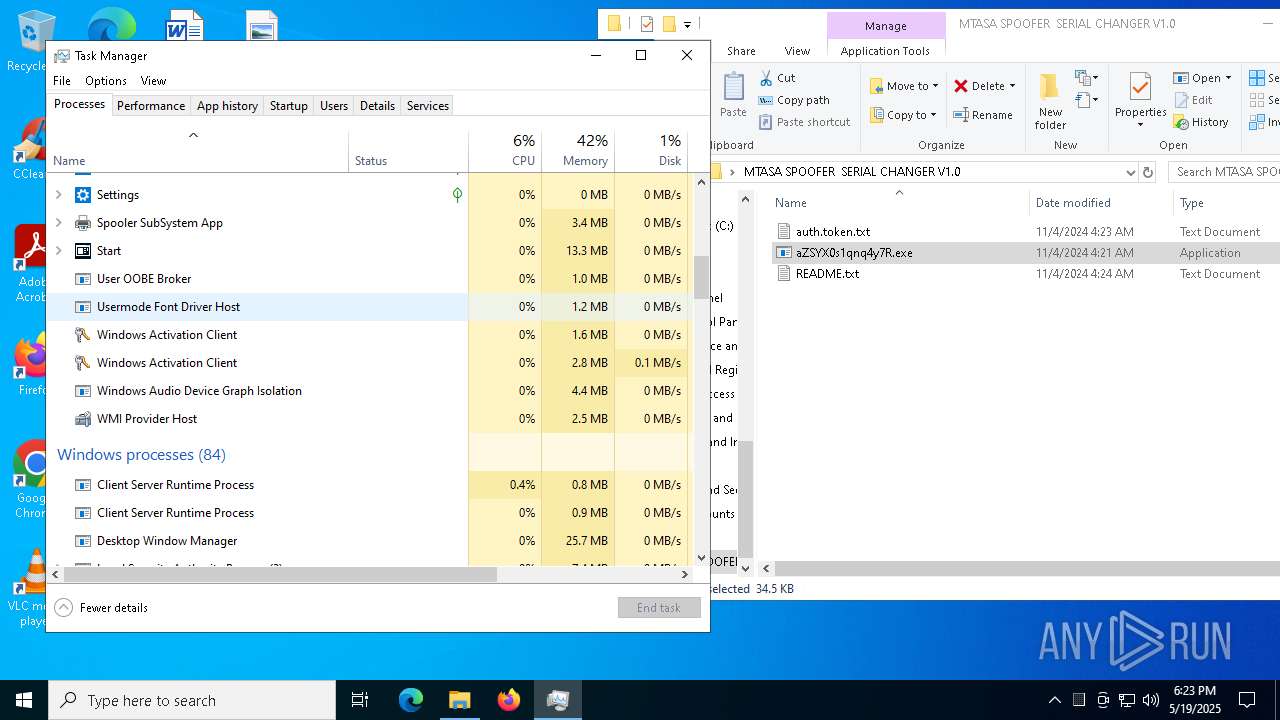The width and height of the screenshot is (1280, 720).
Task: Select the first Windows Activation Client row
Action: click(x=369, y=335)
